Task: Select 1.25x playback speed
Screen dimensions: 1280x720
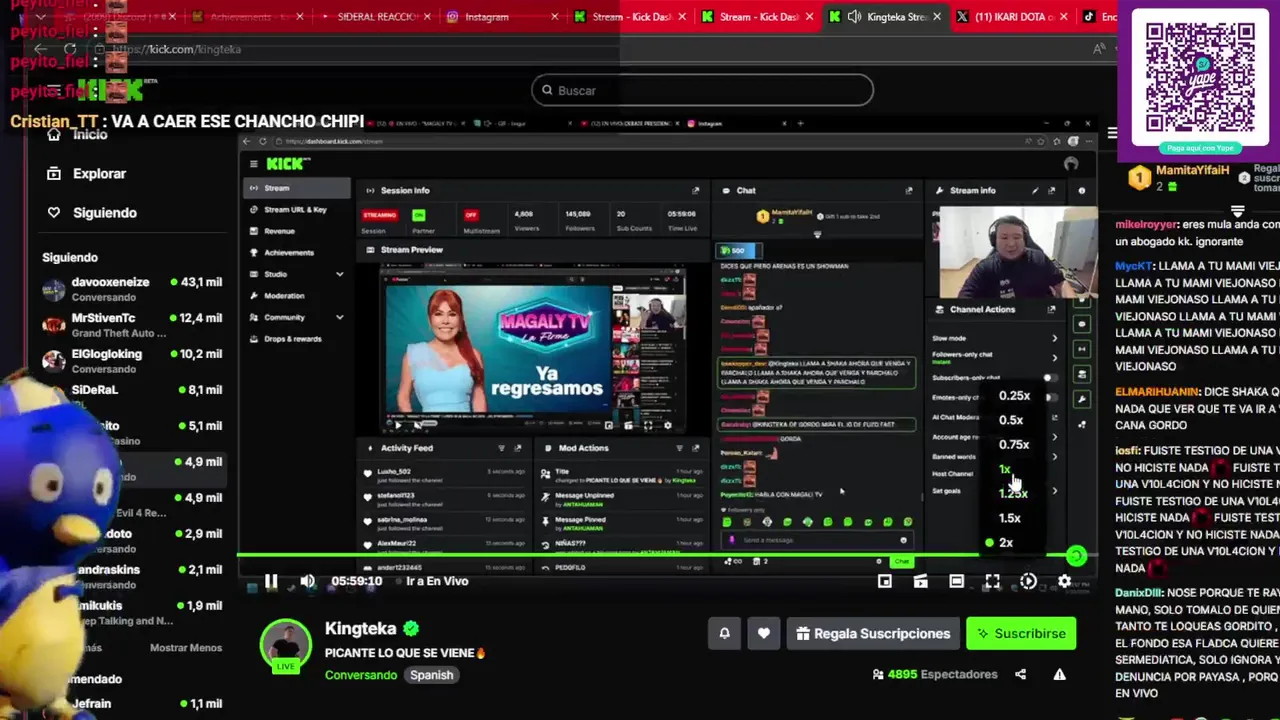Action: [1013, 494]
